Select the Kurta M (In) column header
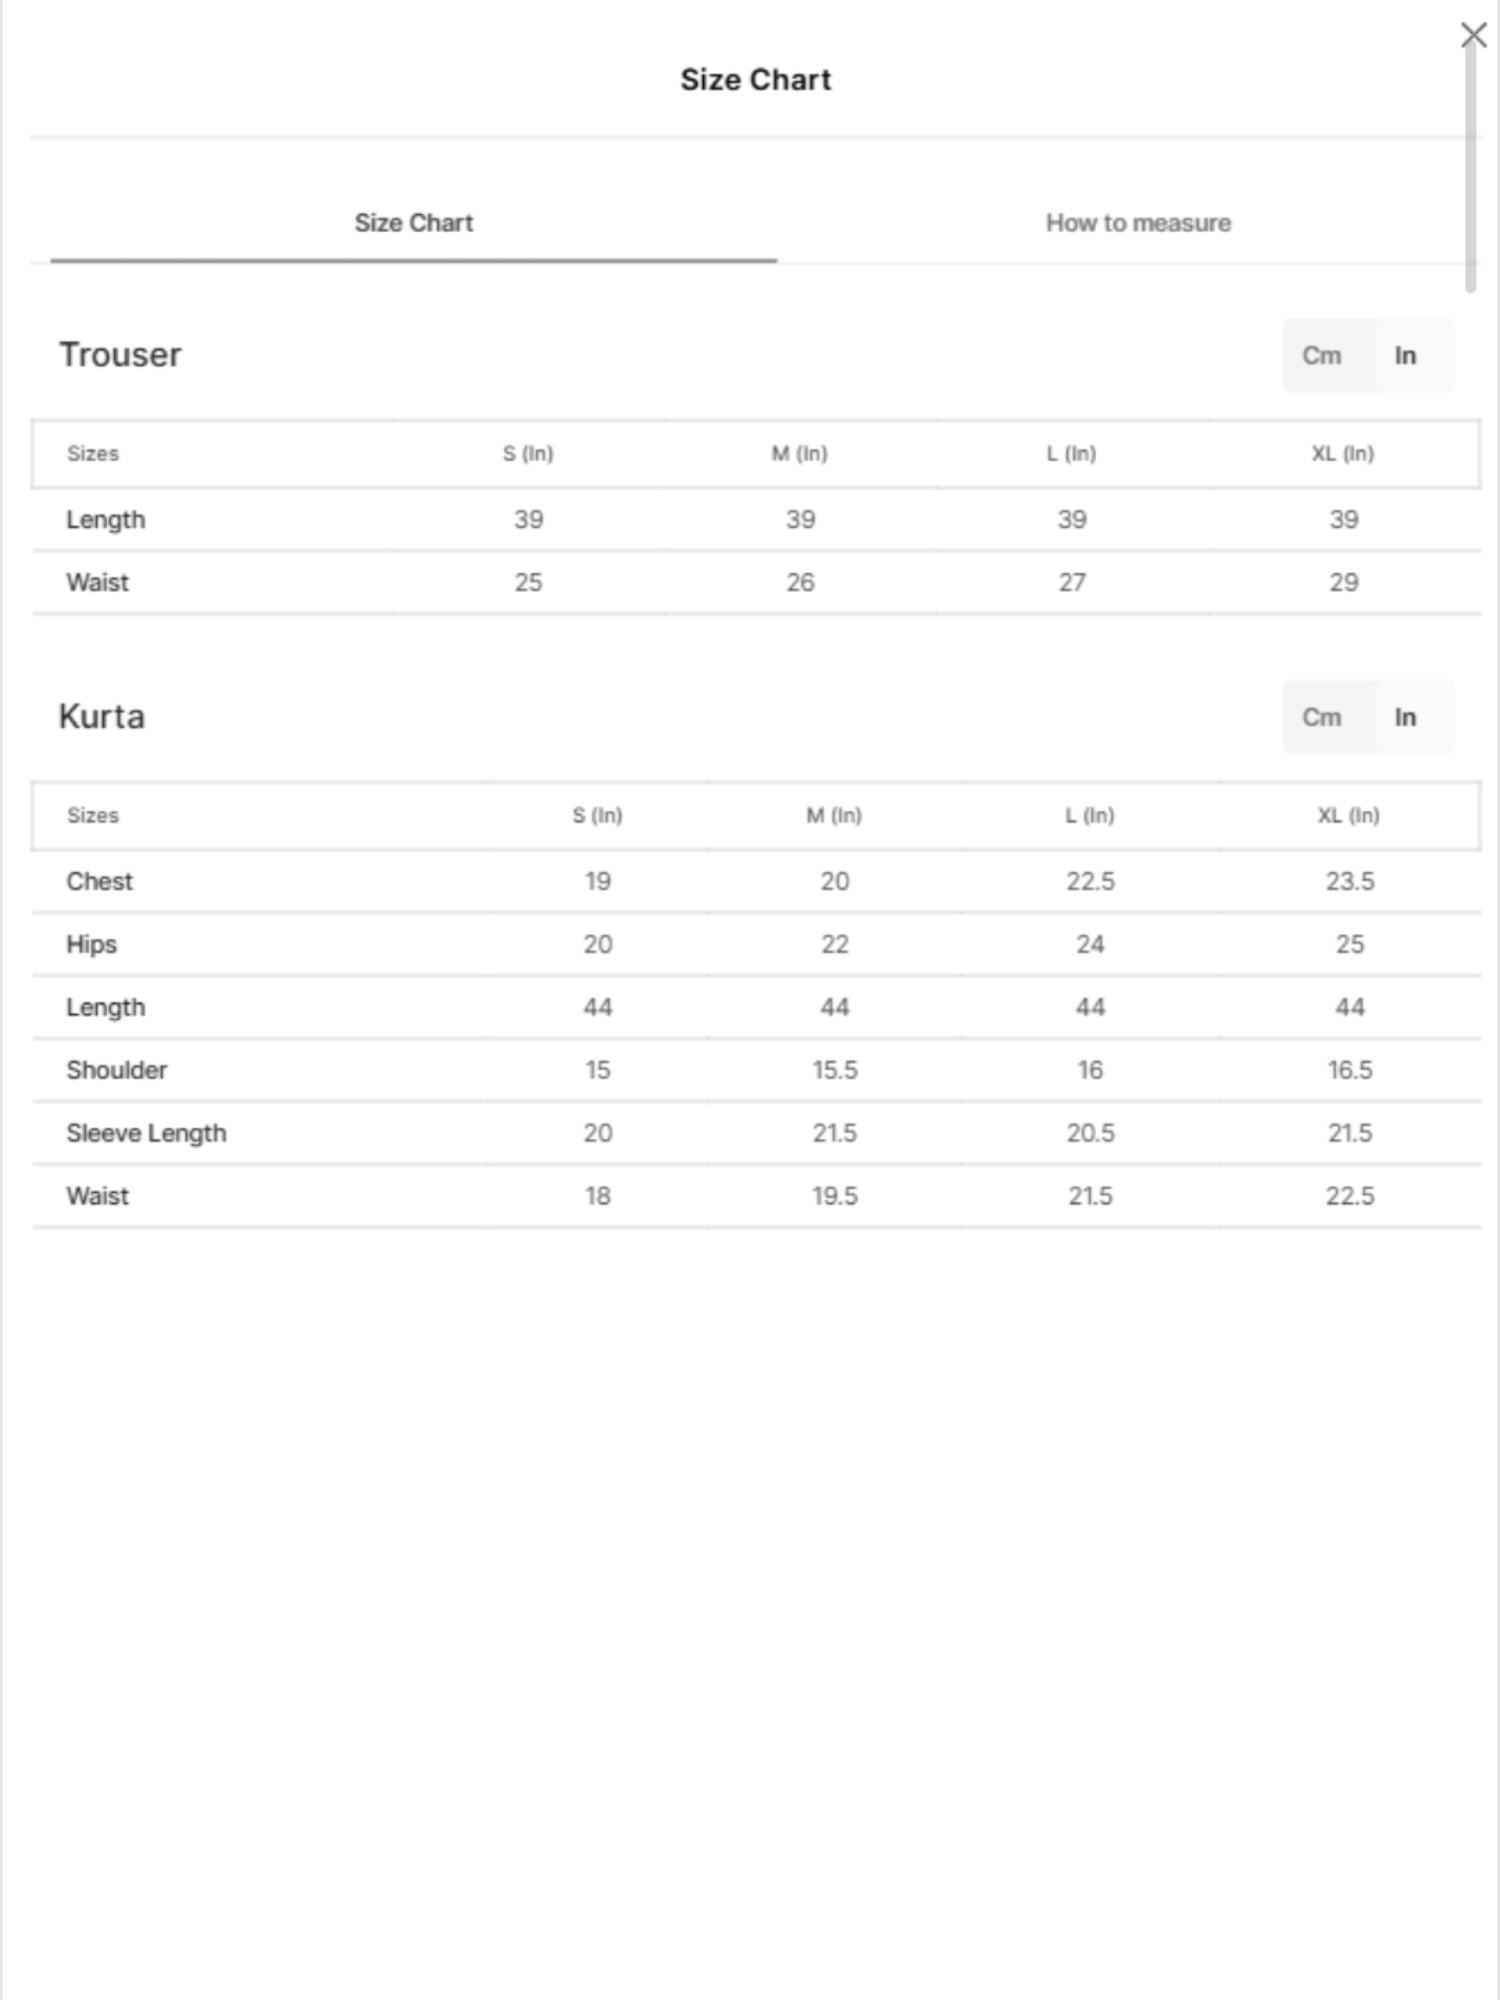This screenshot has width=1500, height=2000. [x=834, y=816]
